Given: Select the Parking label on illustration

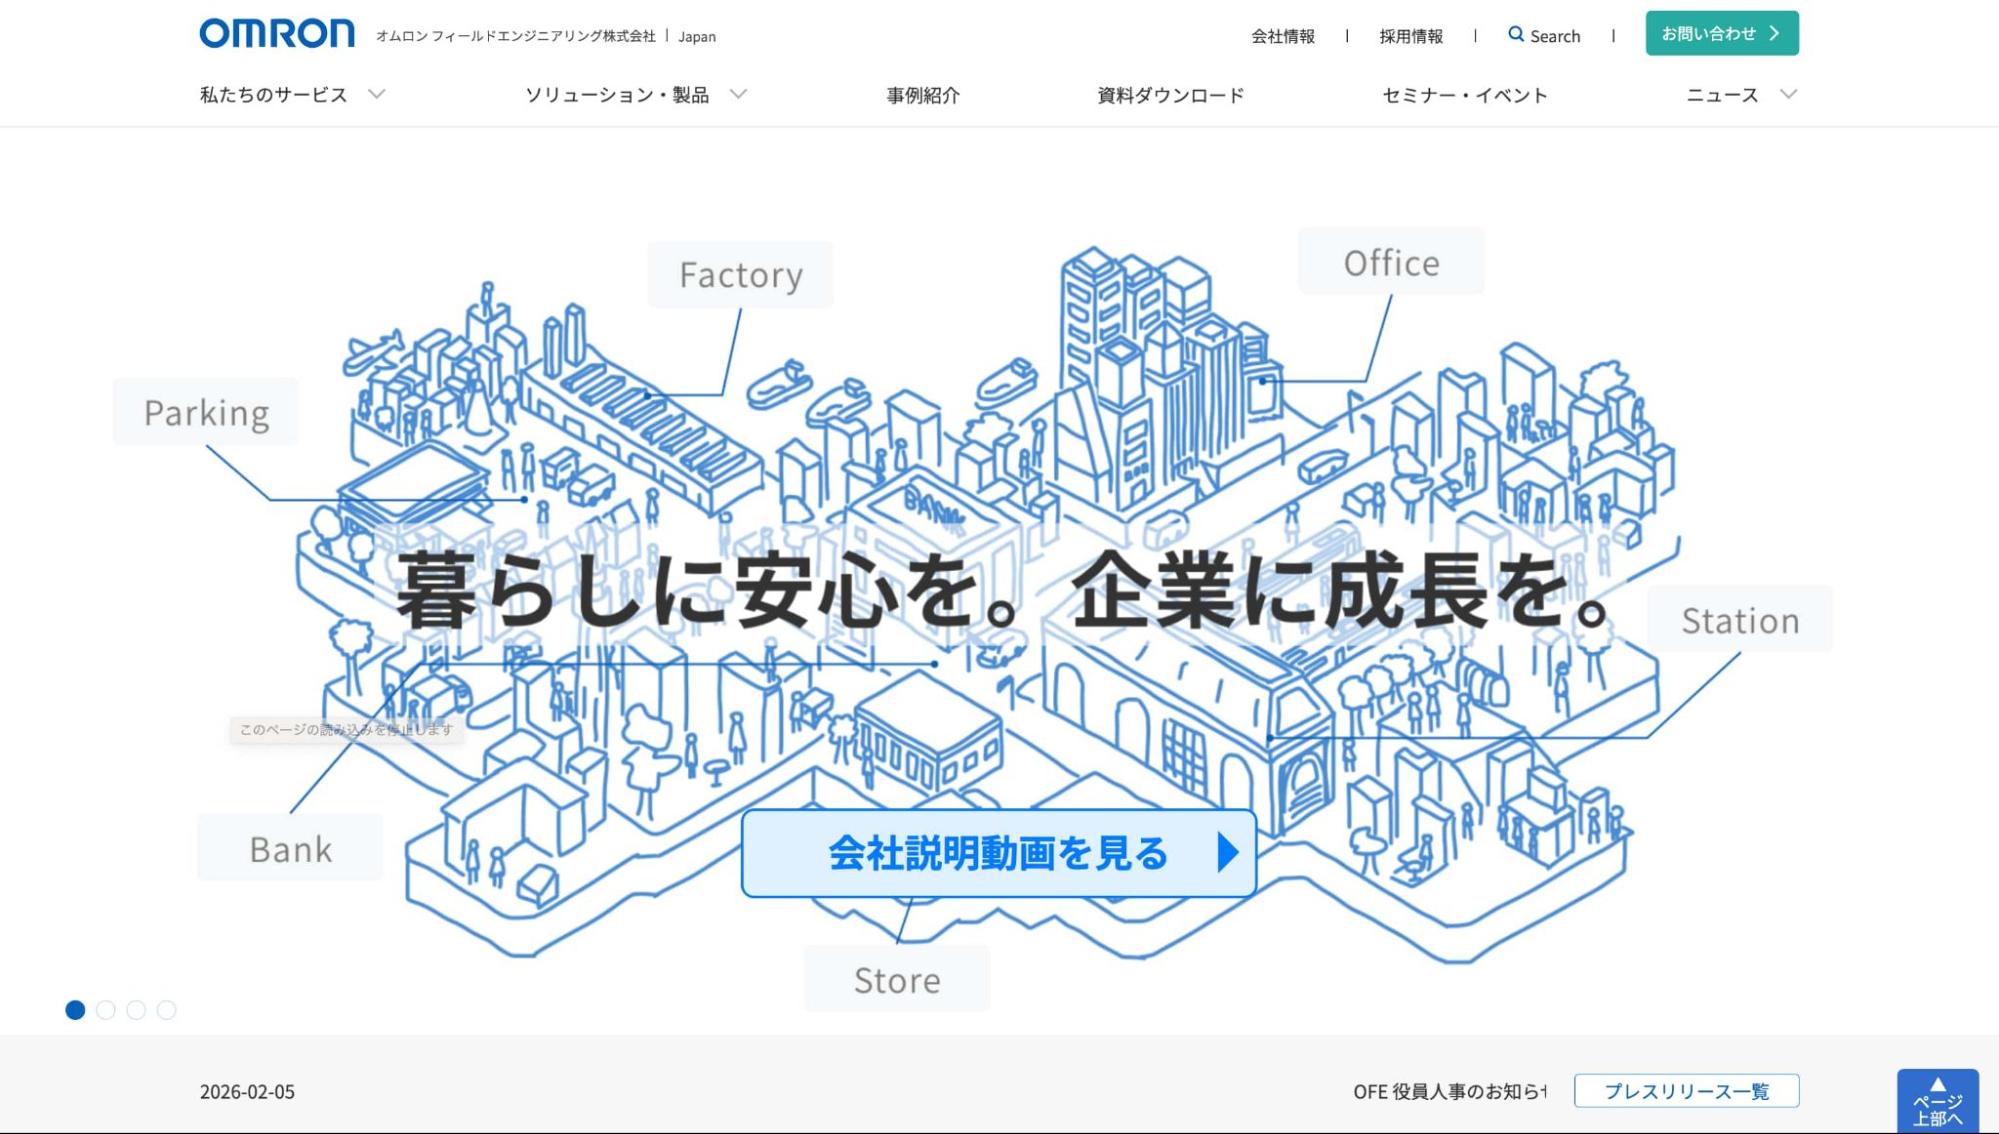Looking at the screenshot, I should click(x=206, y=413).
